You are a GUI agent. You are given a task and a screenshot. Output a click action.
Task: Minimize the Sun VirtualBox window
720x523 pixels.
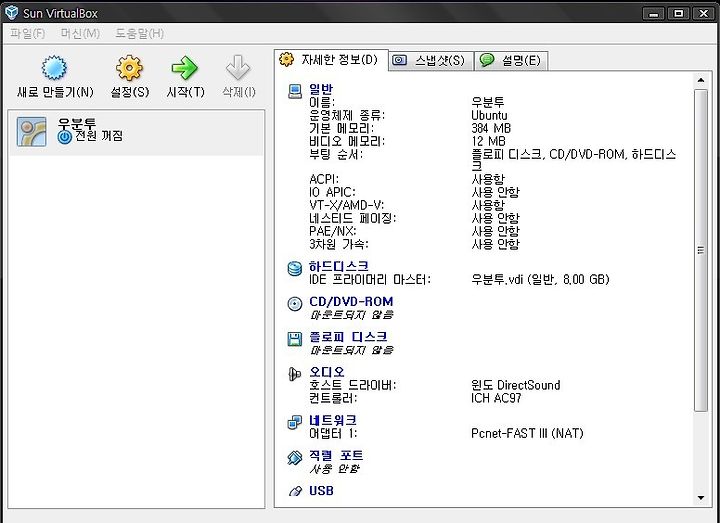tap(653, 13)
